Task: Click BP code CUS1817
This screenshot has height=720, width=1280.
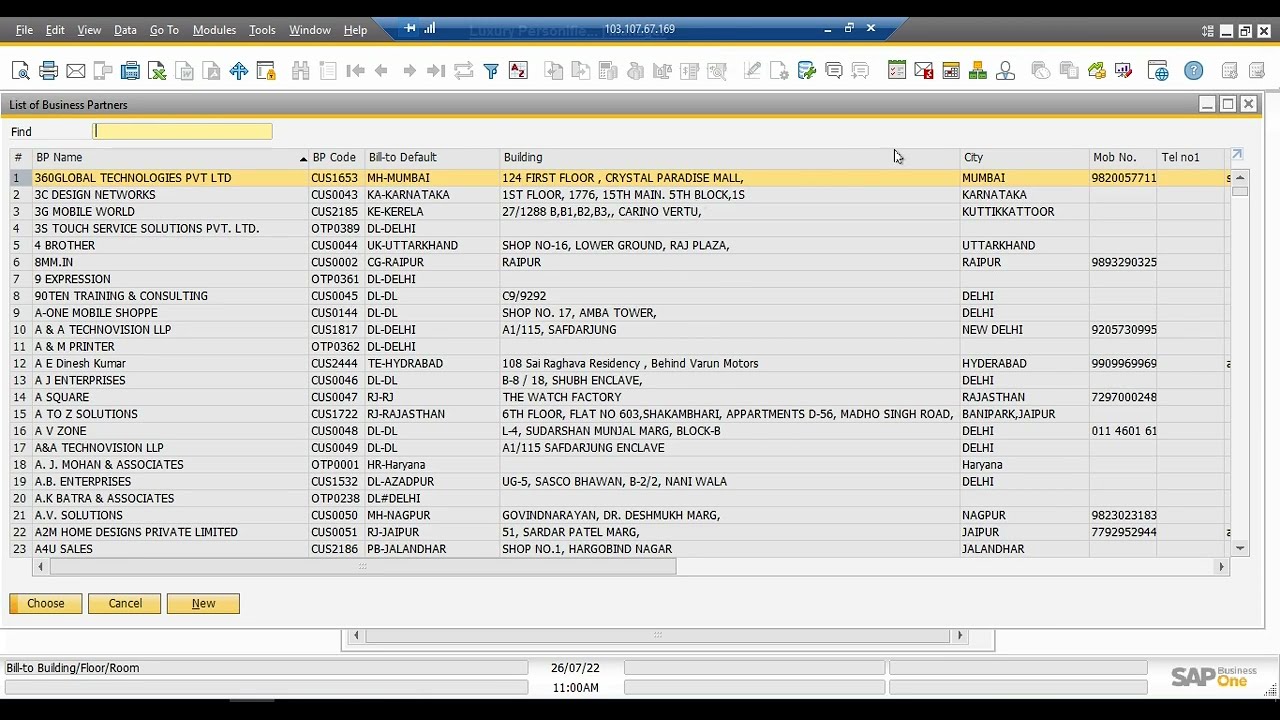Action: click(334, 330)
